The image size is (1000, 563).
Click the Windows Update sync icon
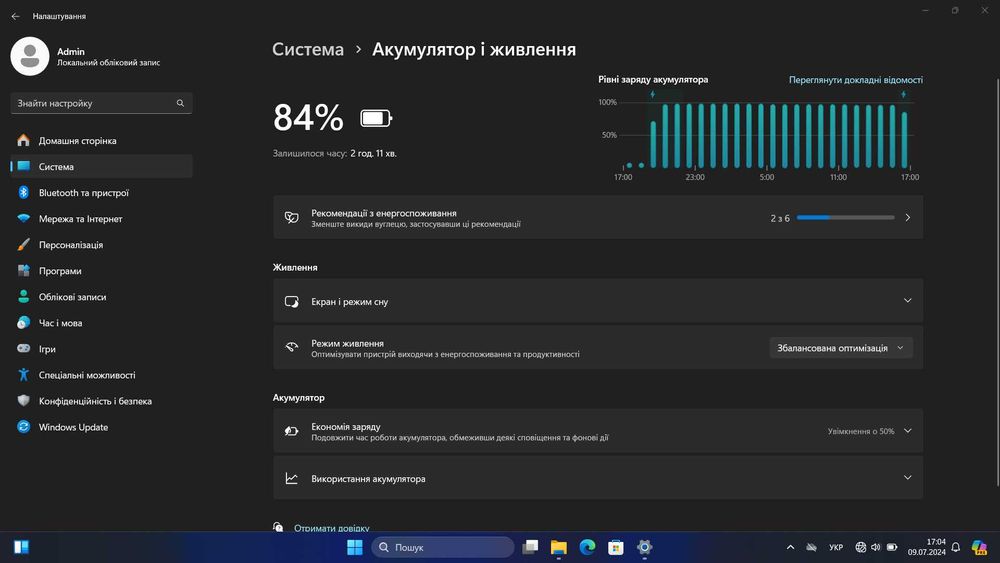pos(24,427)
